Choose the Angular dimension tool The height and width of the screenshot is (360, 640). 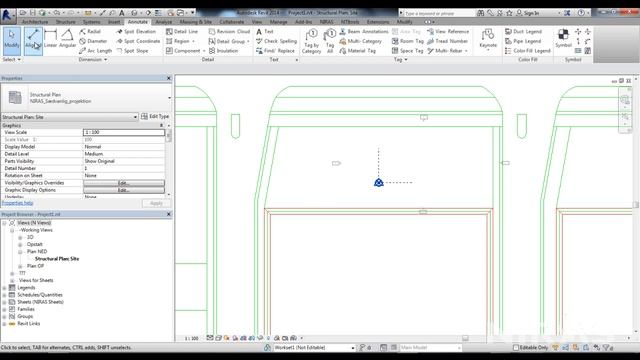tap(67, 39)
